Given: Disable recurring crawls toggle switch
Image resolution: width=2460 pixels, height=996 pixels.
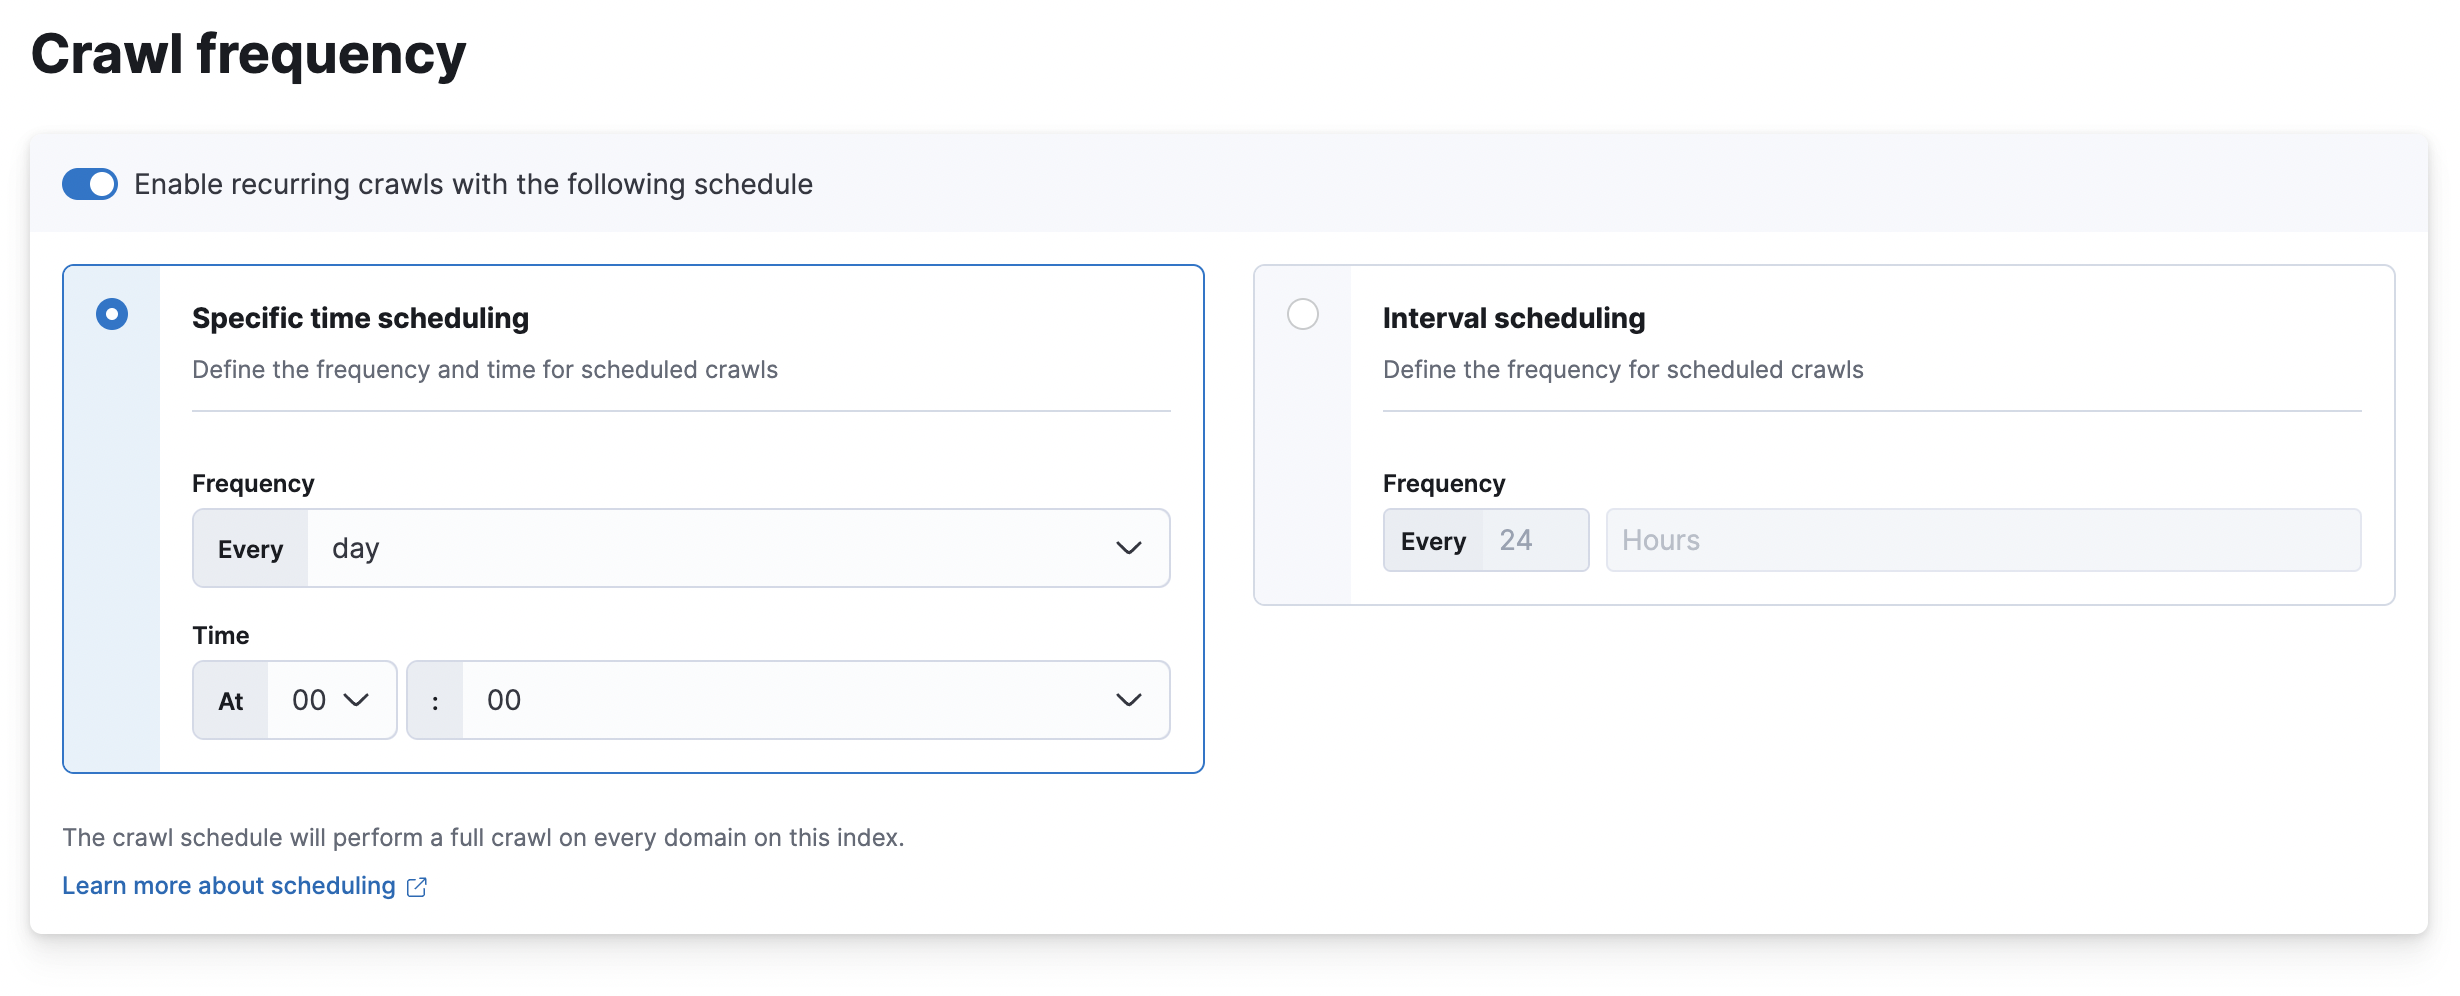Looking at the screenshot, I should click(89, 183).
